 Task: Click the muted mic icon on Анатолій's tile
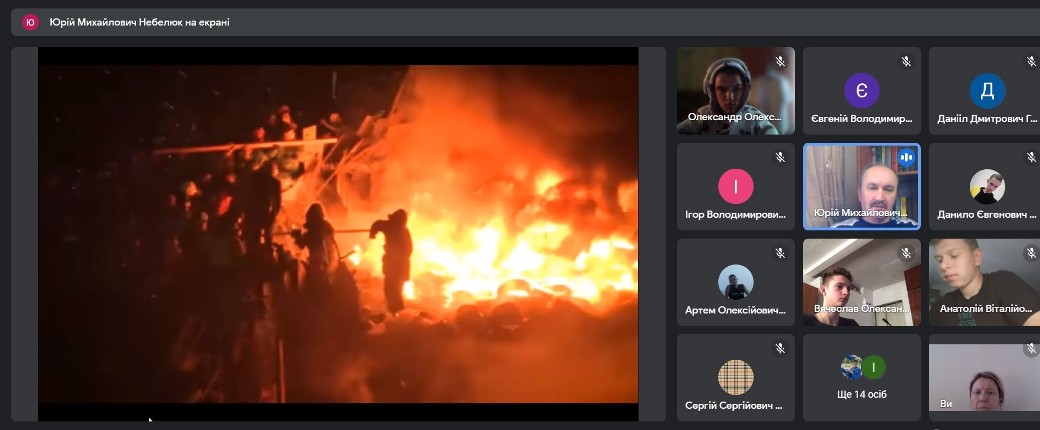(1031, 254)
